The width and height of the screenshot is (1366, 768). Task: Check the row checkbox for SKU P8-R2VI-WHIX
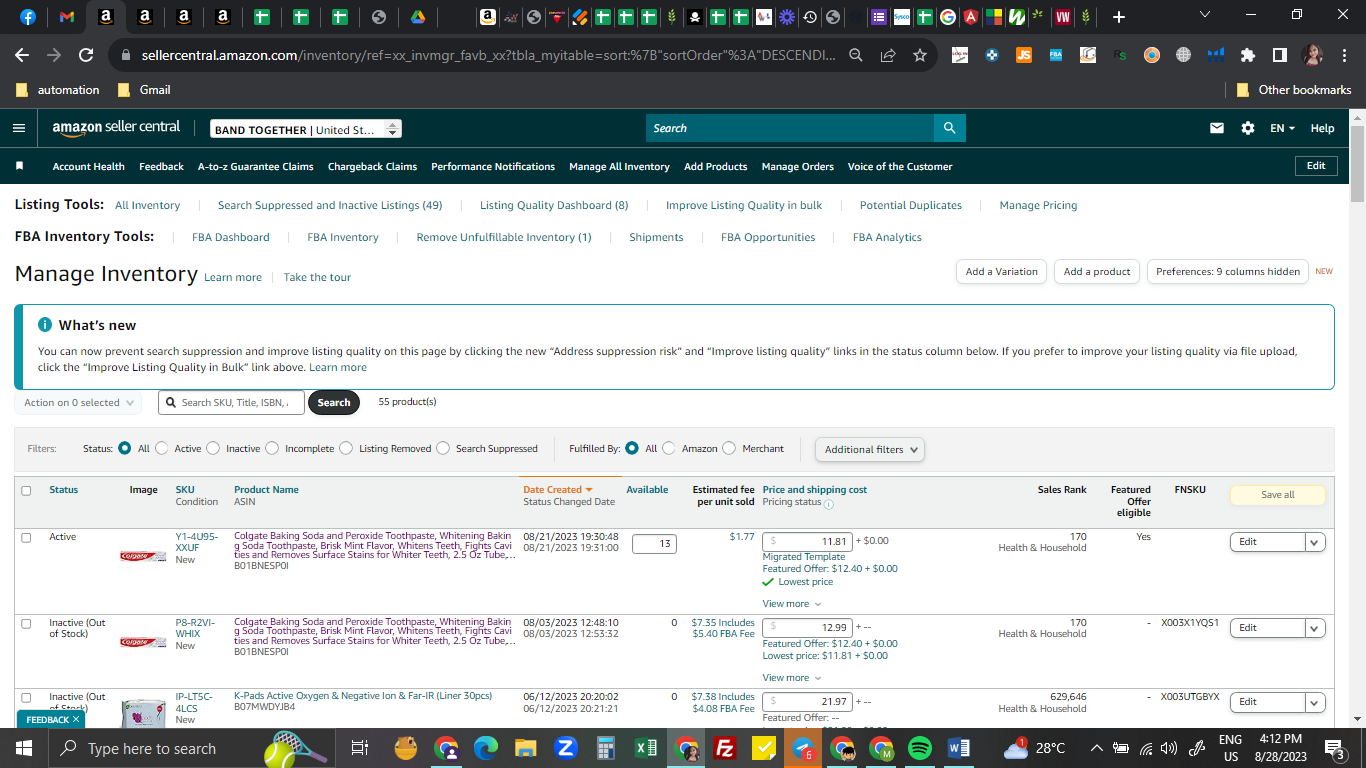coord(26,623)
